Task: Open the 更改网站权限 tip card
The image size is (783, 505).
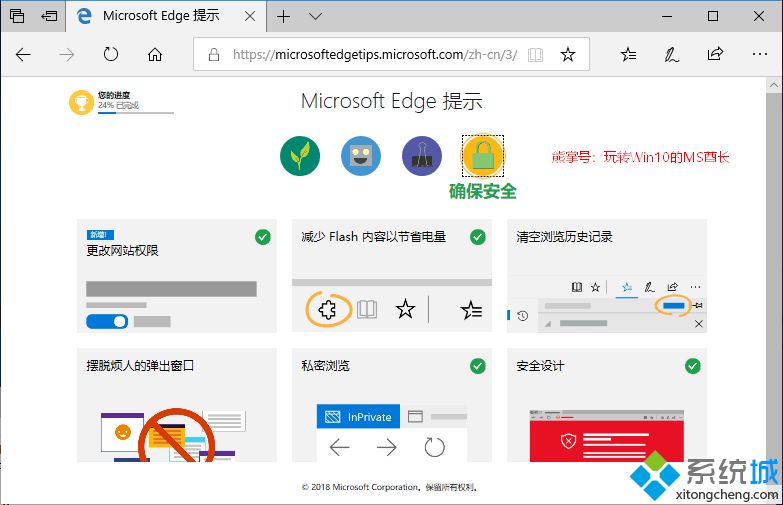Action: pos(177,276)
